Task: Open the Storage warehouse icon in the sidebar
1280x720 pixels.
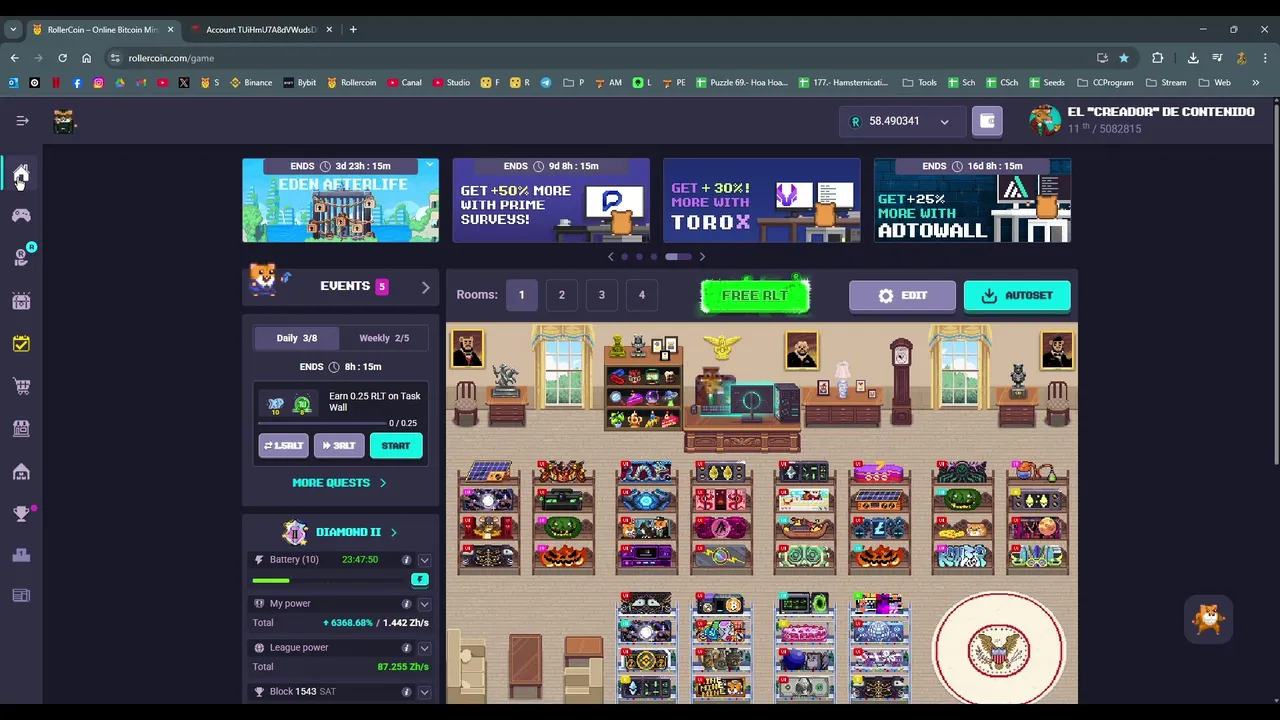Action: tap(21, 471)
